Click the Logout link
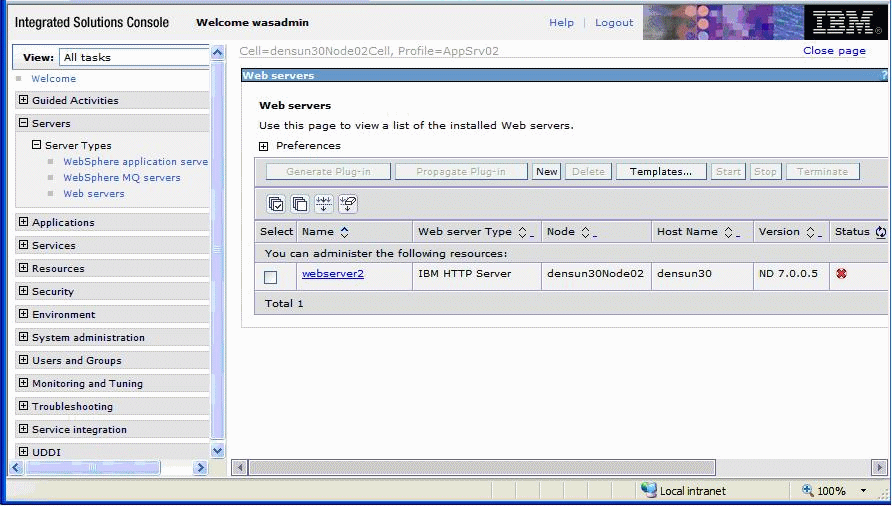The height and width of the screenshot is (506, 892). [614, 22]
